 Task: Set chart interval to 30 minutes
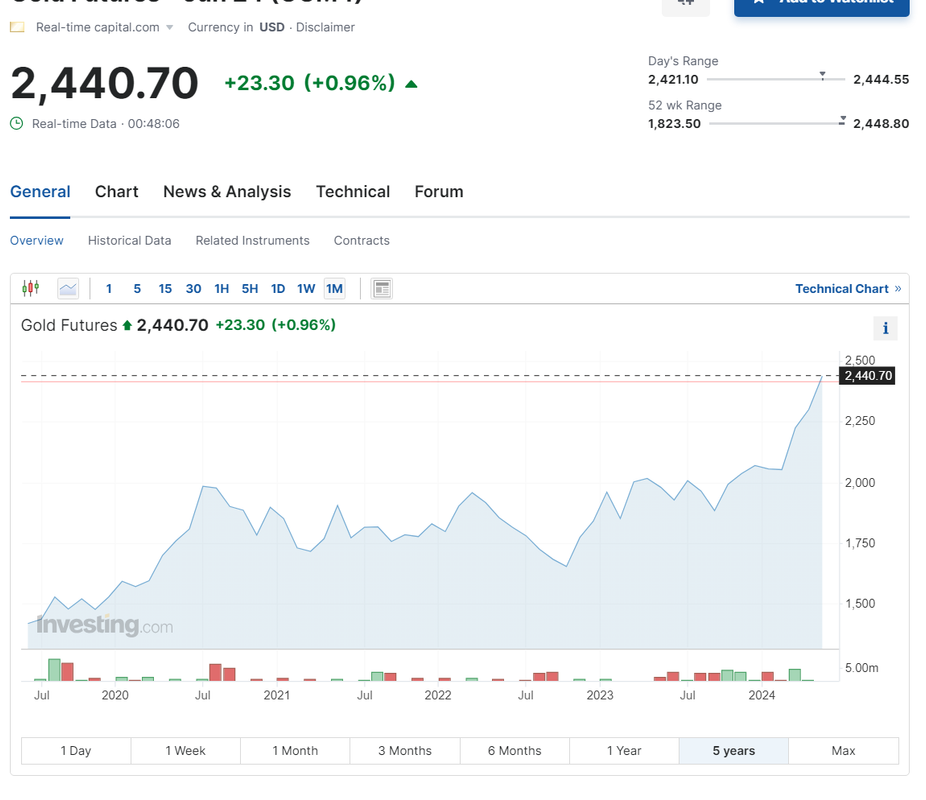tap(193, 289)
